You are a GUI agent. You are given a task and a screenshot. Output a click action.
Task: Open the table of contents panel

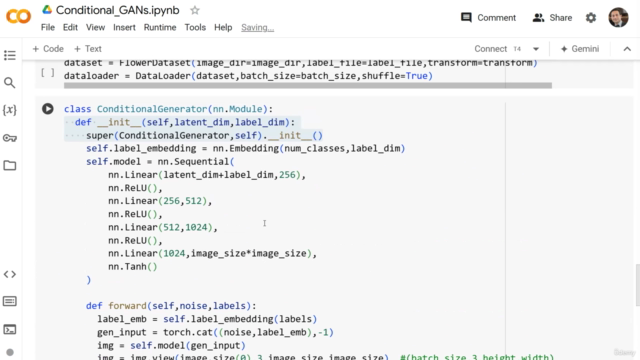pos(10,55)
